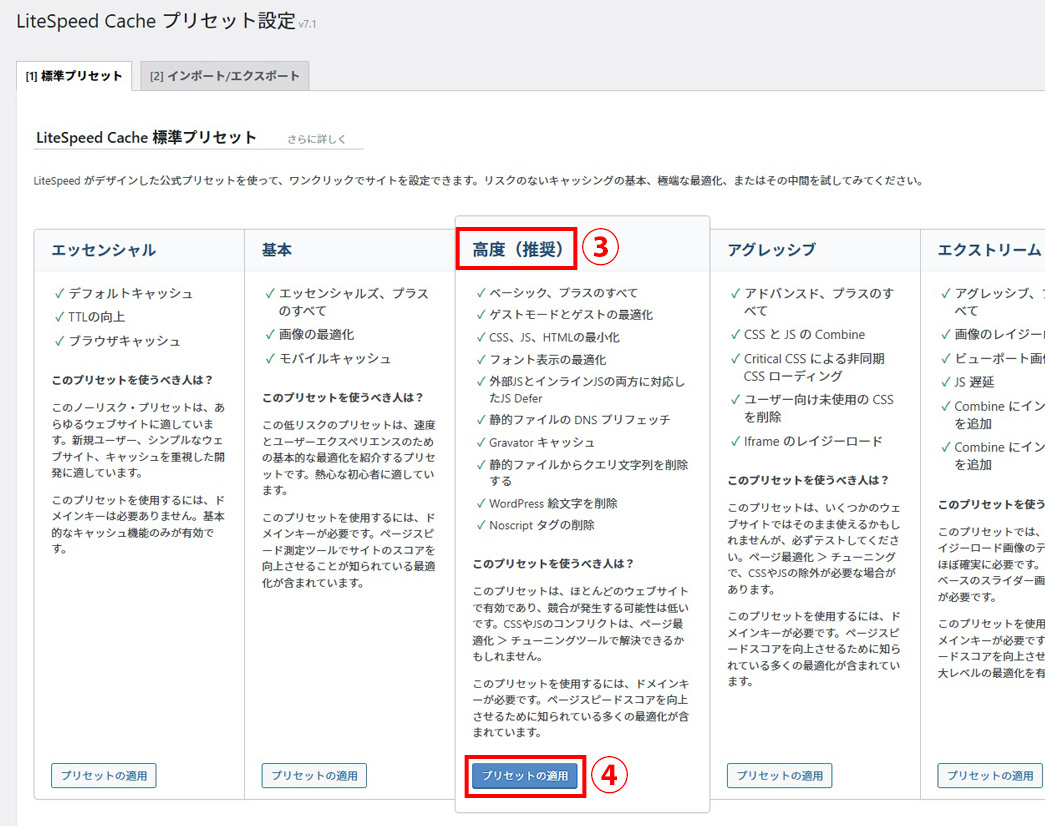1045x826 pixels.
Task: Select the CSS と JS の Combine item
Action: click(804, 335)
